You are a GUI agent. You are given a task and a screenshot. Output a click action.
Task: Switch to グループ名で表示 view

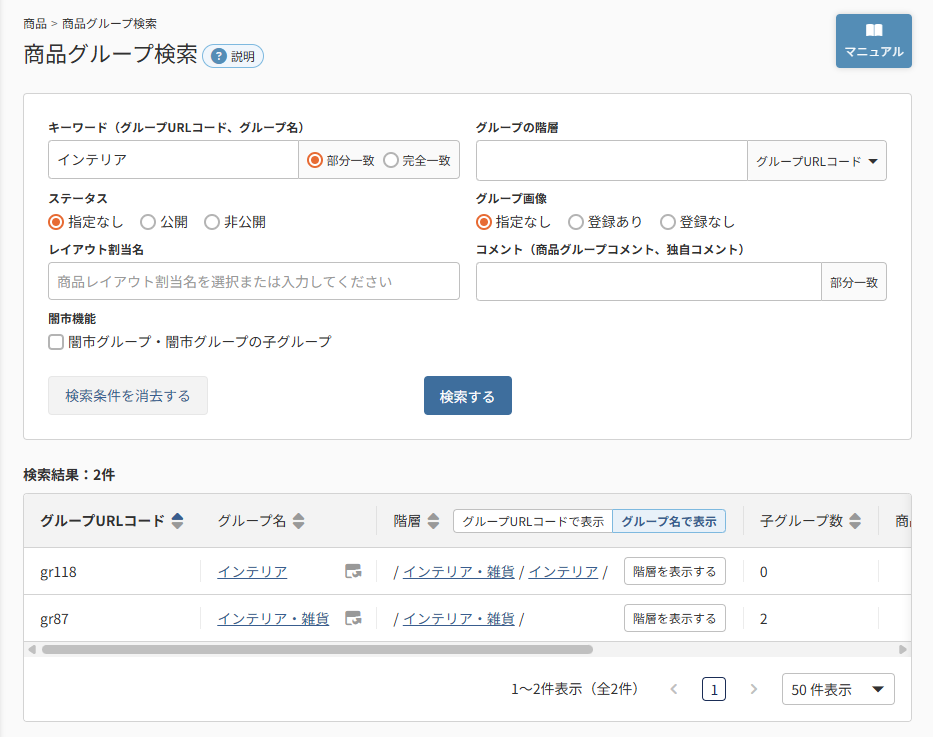click(x=669, y=521)
